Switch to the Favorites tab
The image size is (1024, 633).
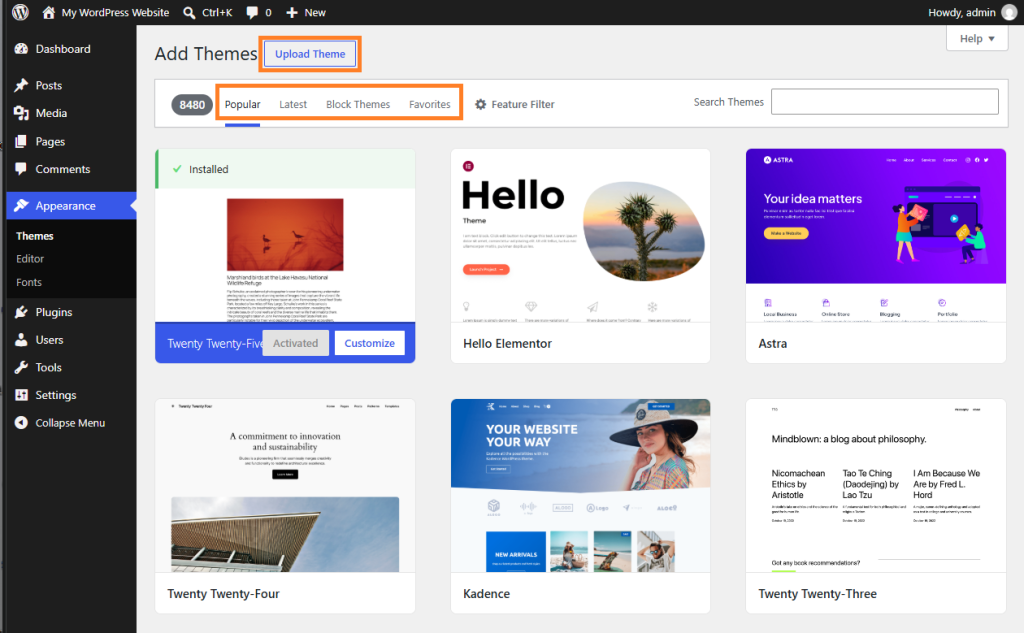(x=430, y=105)
